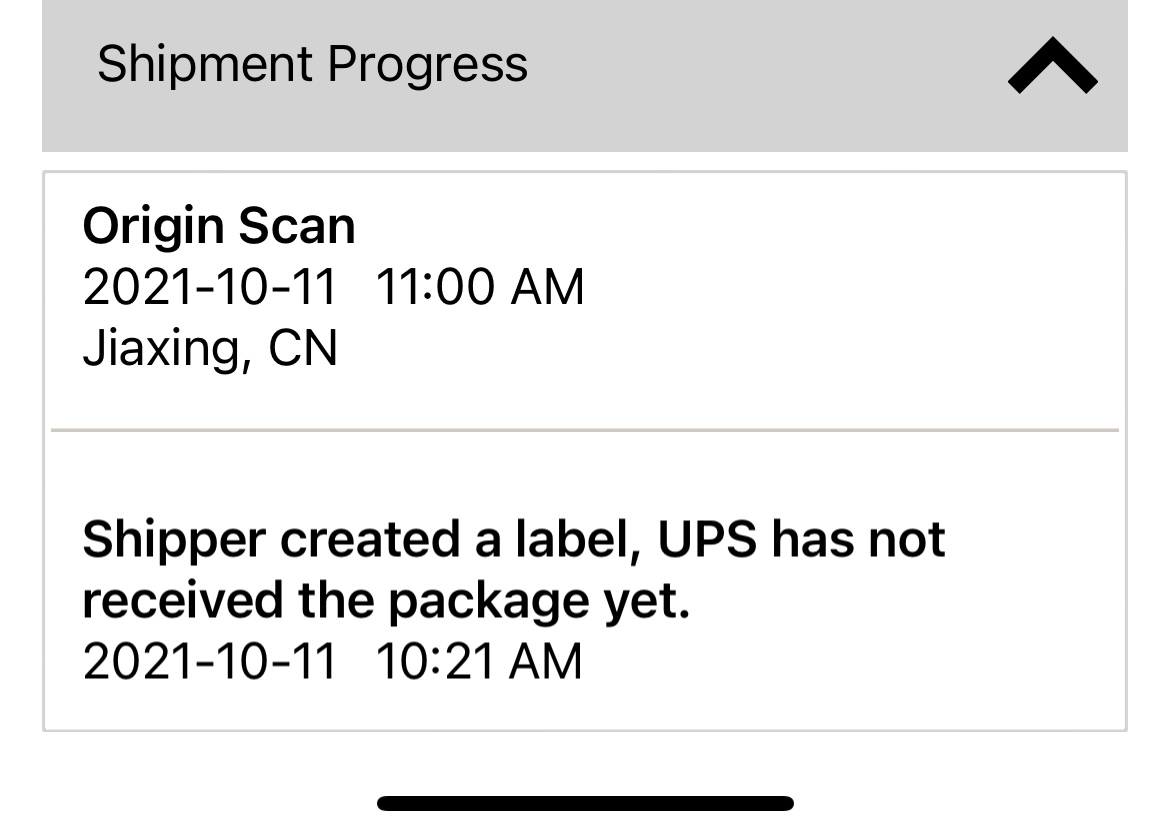Tap the Shipment Progress header title
1170x833 pixels.
tap(312, 66)
